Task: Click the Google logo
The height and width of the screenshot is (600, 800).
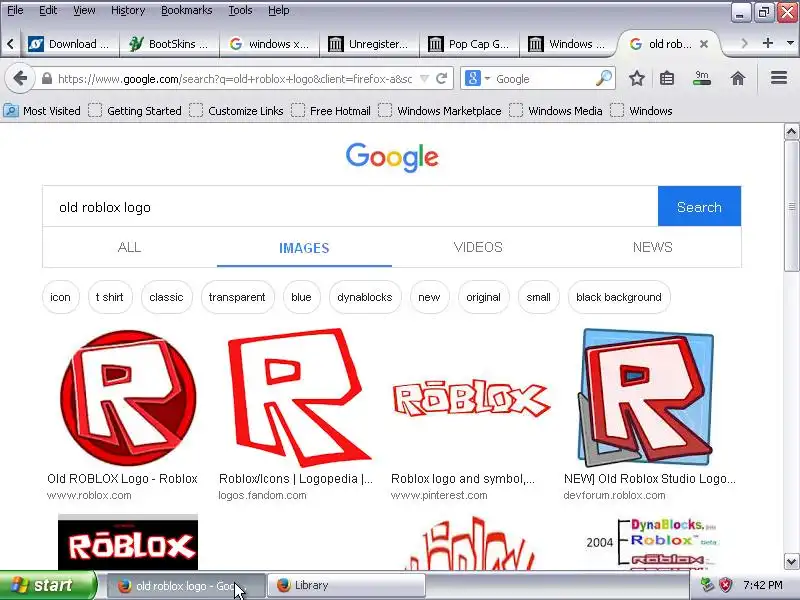Action: [392, 157]
